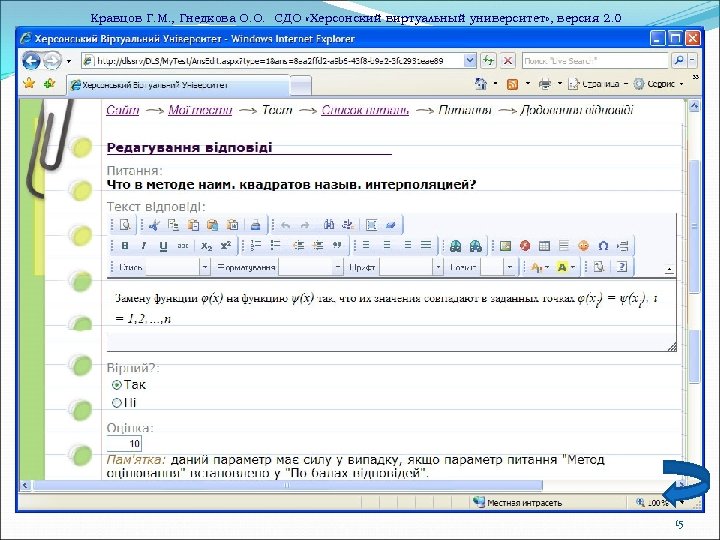Viewport: 720px width, 540px height.
Task: Open the recent pages dropdown by Back button
Action: (69, 61)
